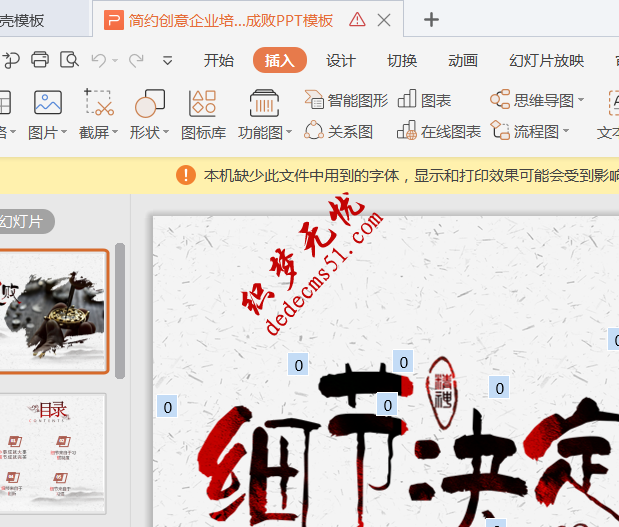The height and width of the screenshot is (527, 619).
Task: Open the 设计 ribbon tab
Action: click(341, 60)
